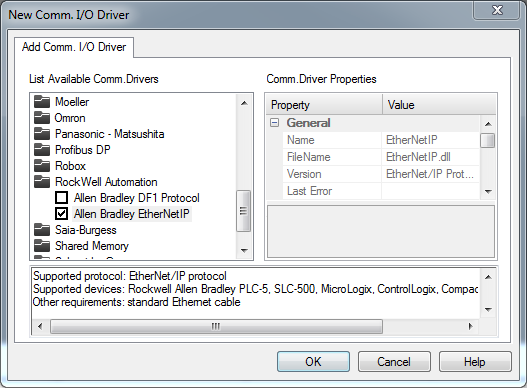Select the Saia-Burgess label
This screenshot has width=527, height=388.
click(86, 230)
